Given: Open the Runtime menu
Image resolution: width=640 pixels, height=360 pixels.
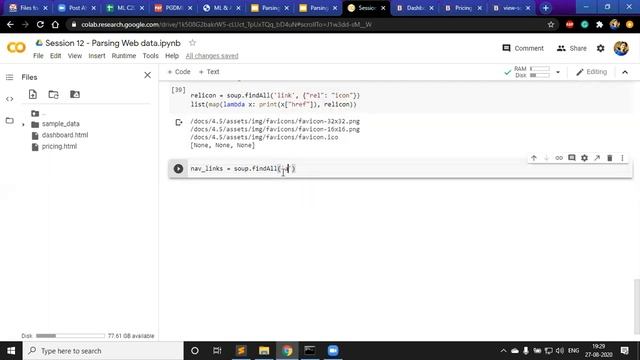Looking at the screenshot, I should 124,56.
